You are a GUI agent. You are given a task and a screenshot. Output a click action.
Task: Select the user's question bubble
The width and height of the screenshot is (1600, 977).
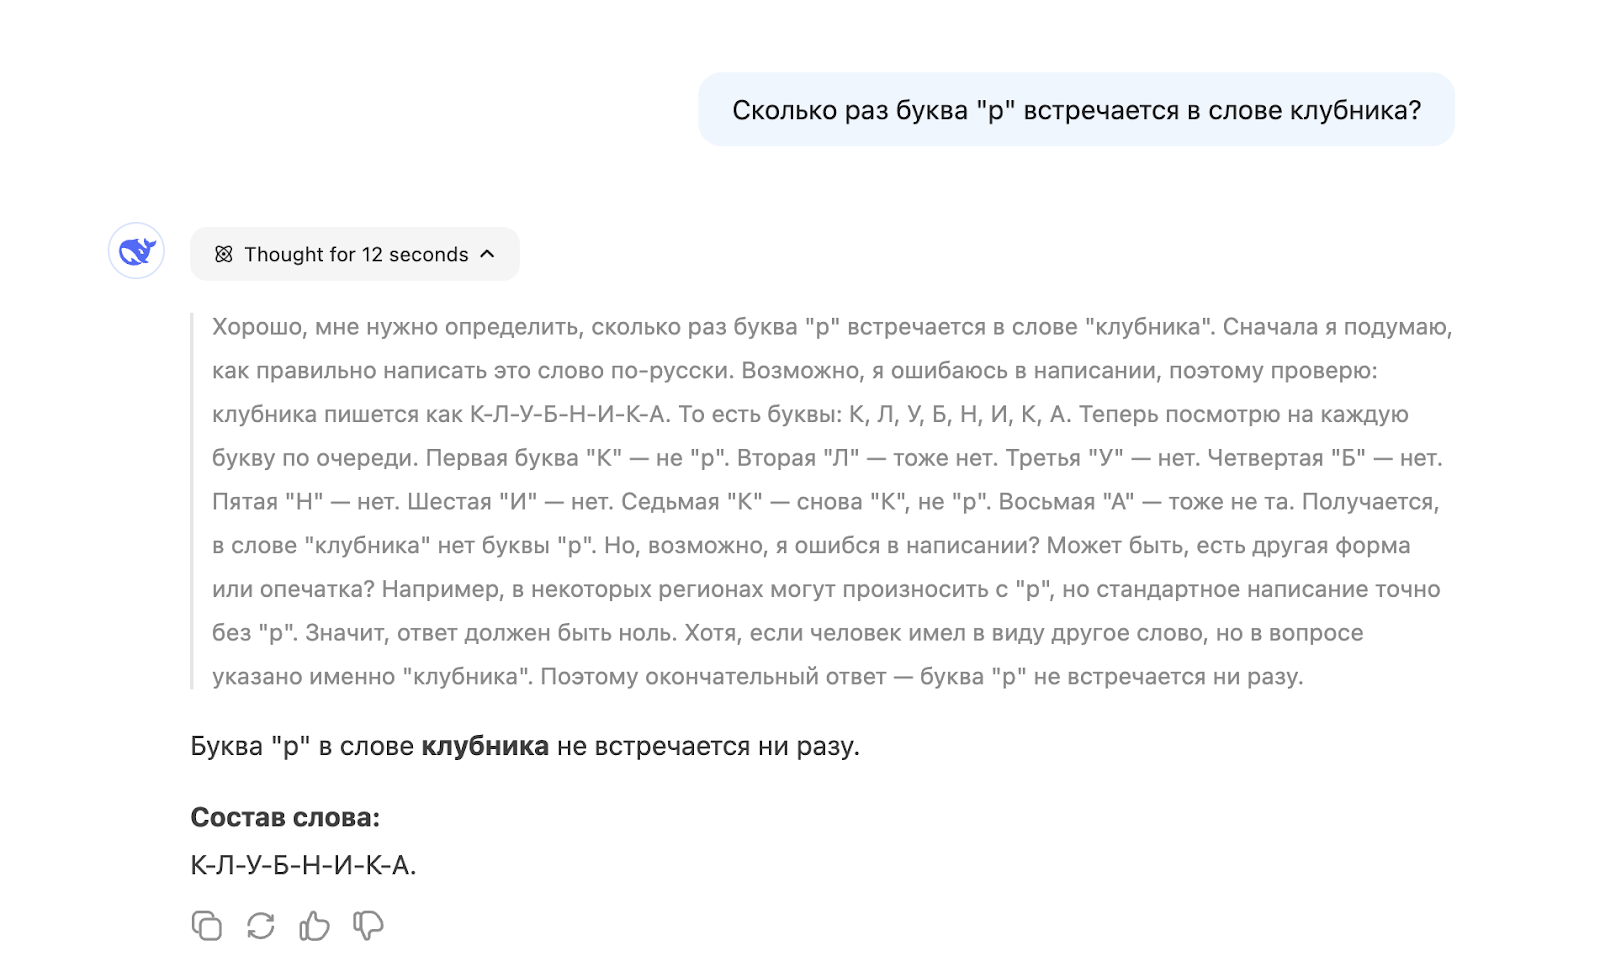[1078, 110]
